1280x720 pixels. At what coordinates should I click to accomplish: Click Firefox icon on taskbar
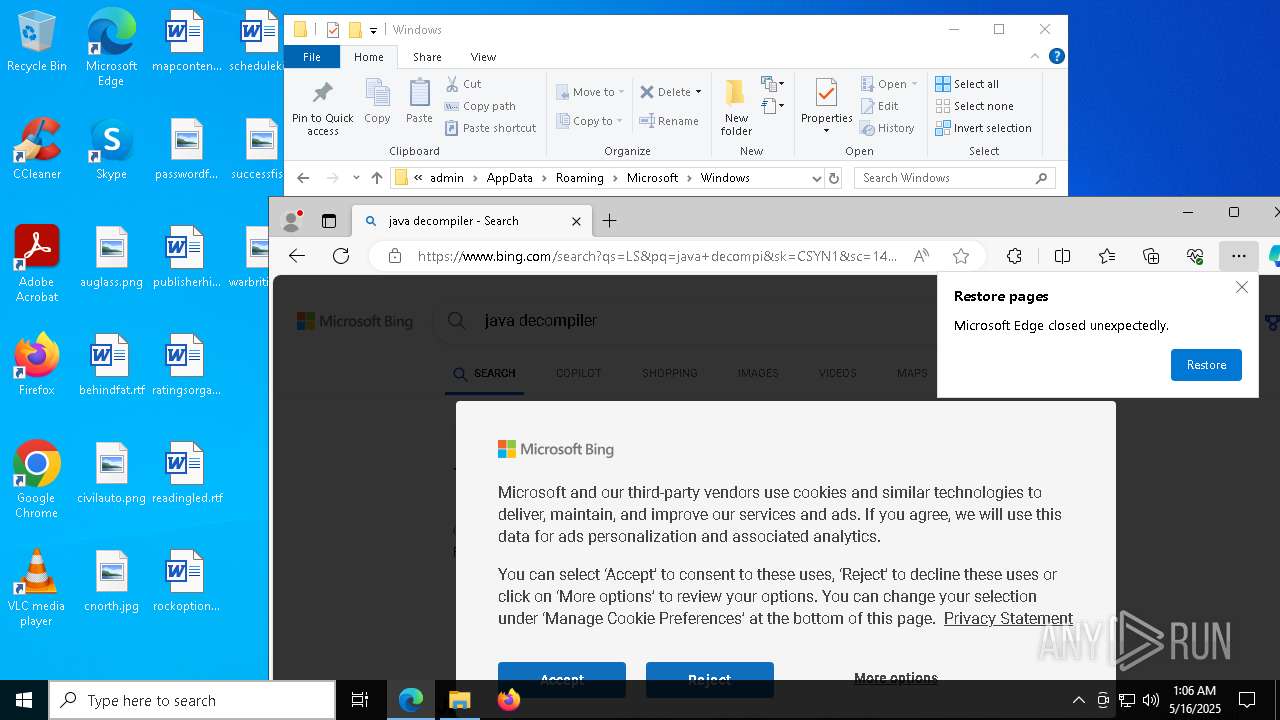(x=508, y=700)
